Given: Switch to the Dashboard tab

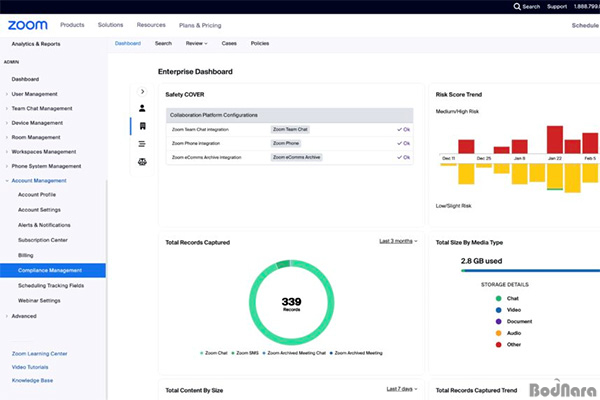Looking at the screenshot, I should pyautogui.click(x=128, y=43).
